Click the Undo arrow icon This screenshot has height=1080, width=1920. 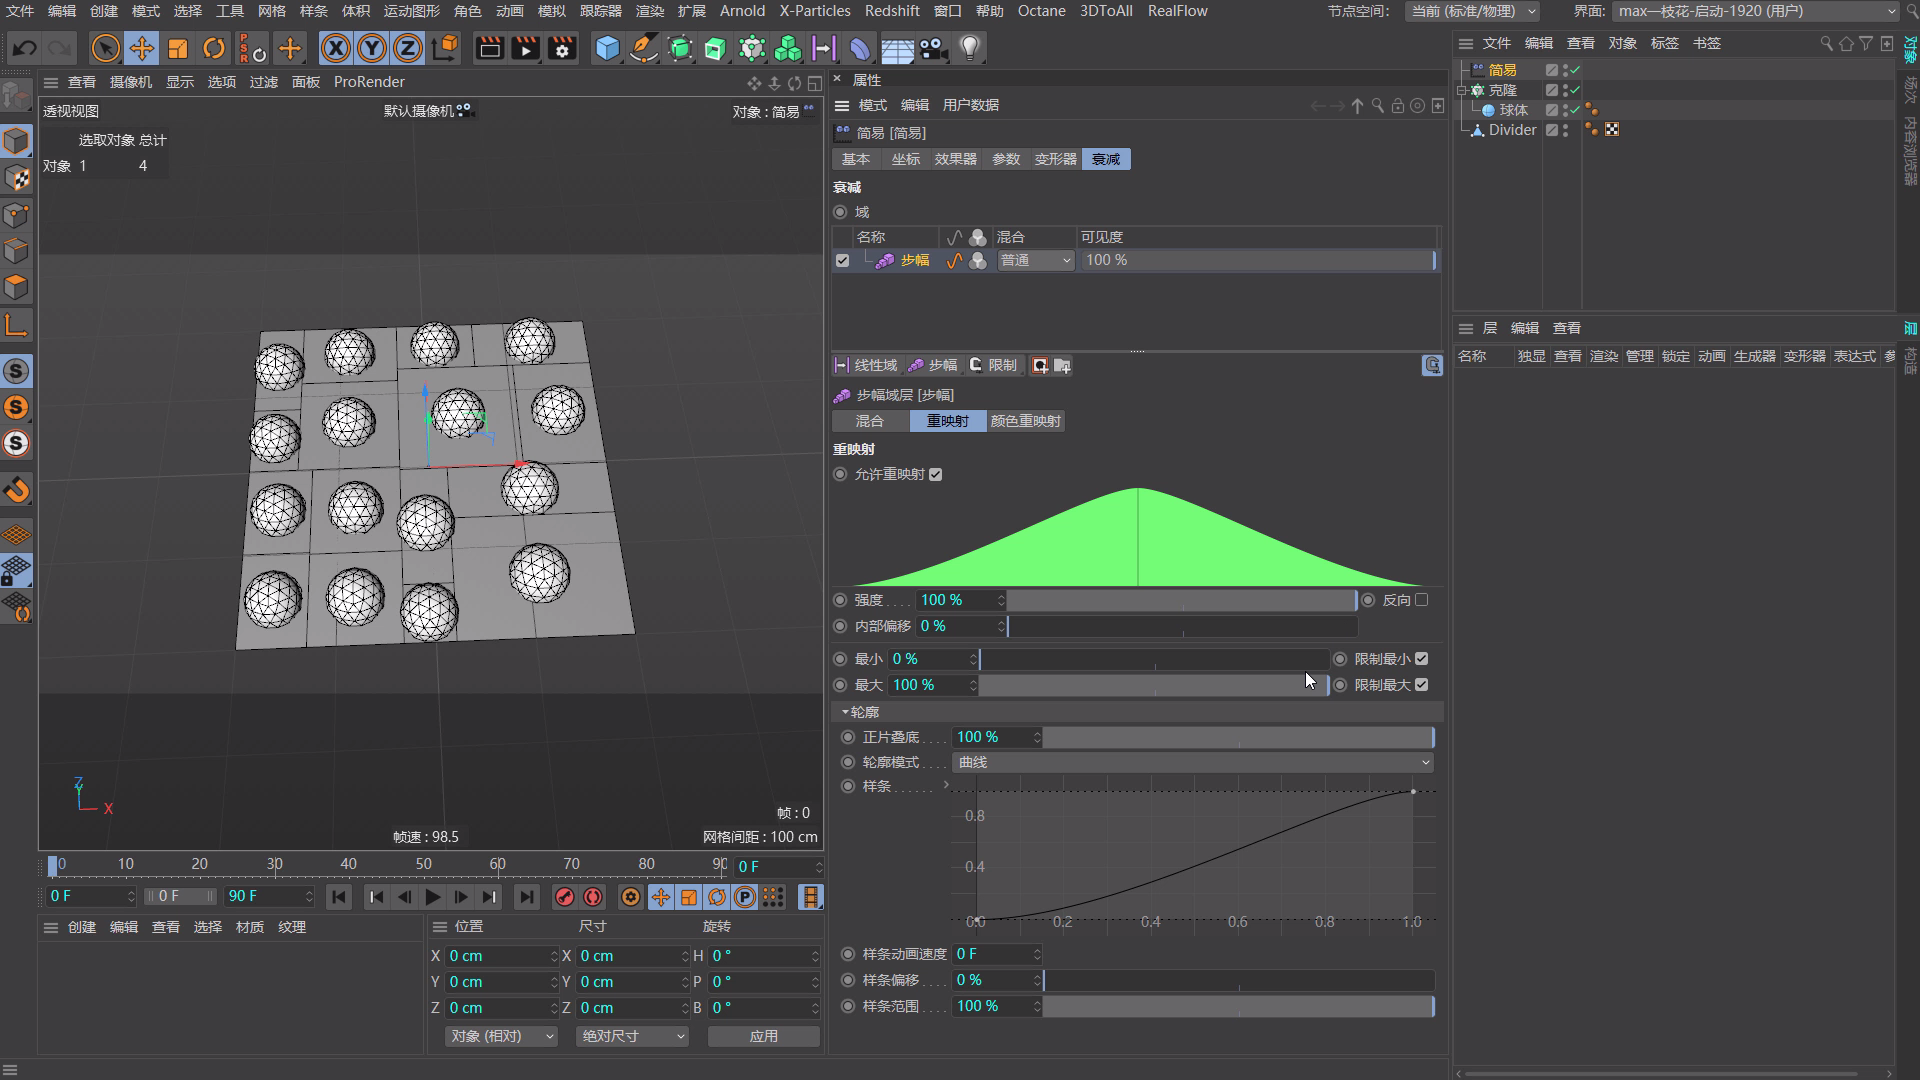(x=24, y=48)
